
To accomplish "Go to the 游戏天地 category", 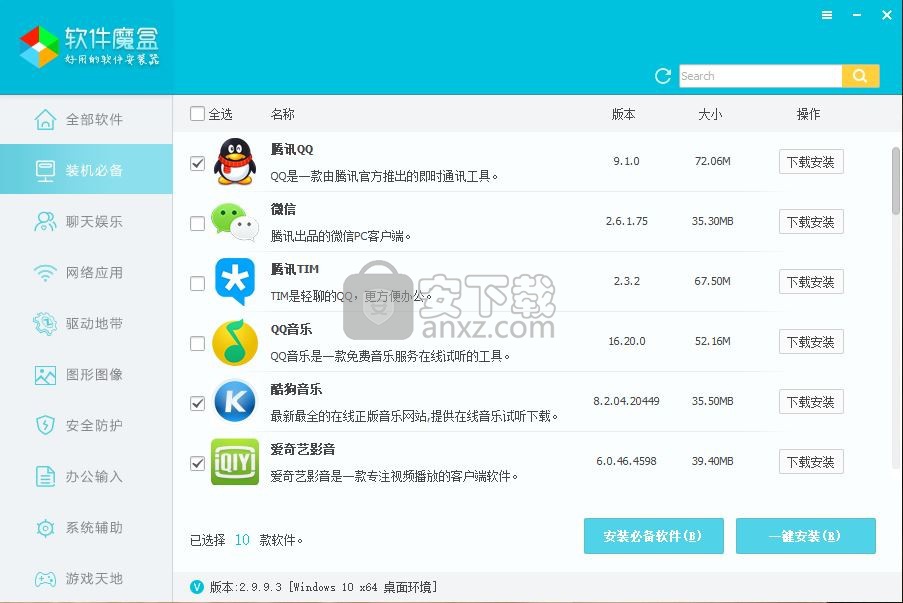I will point(86,579).
